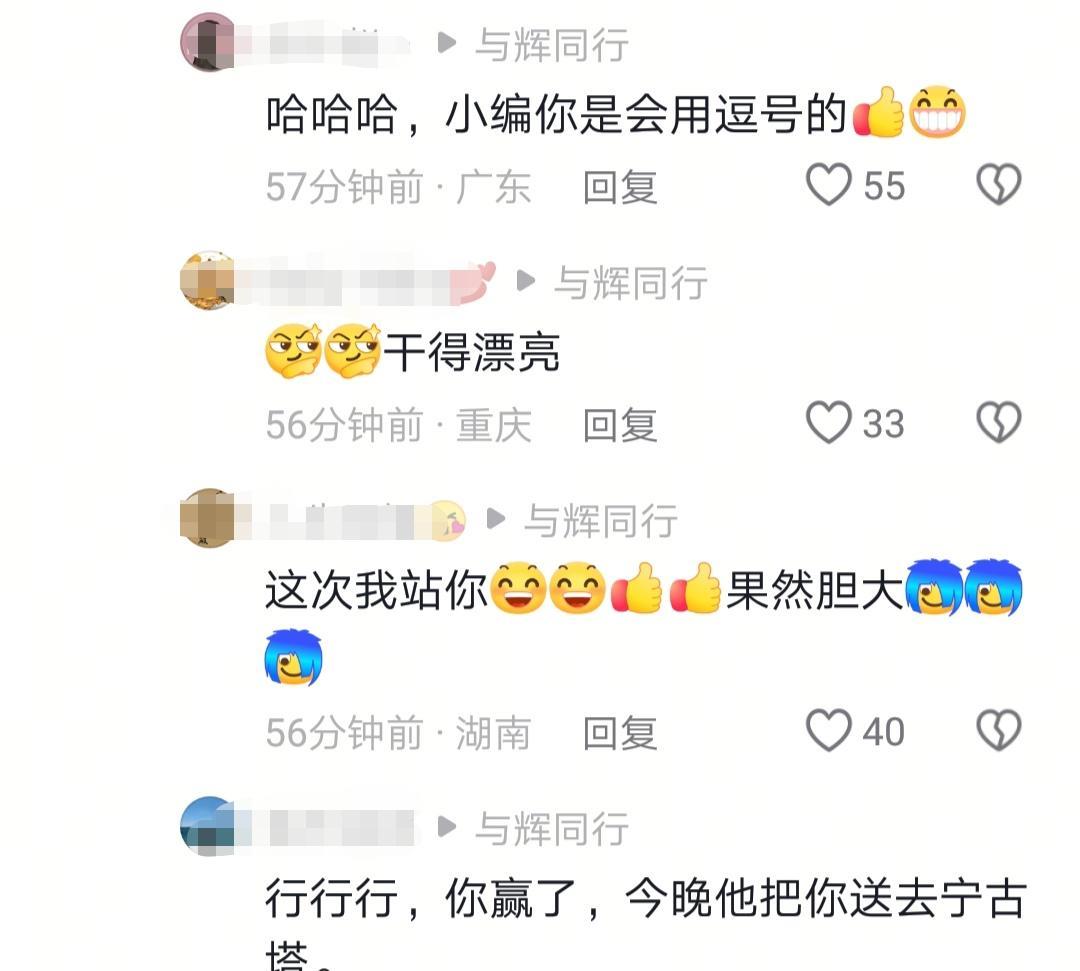Open avatar of 干得漂亮 commenter
This screenshot has width=1080, height=971.
tap(207, 280)
